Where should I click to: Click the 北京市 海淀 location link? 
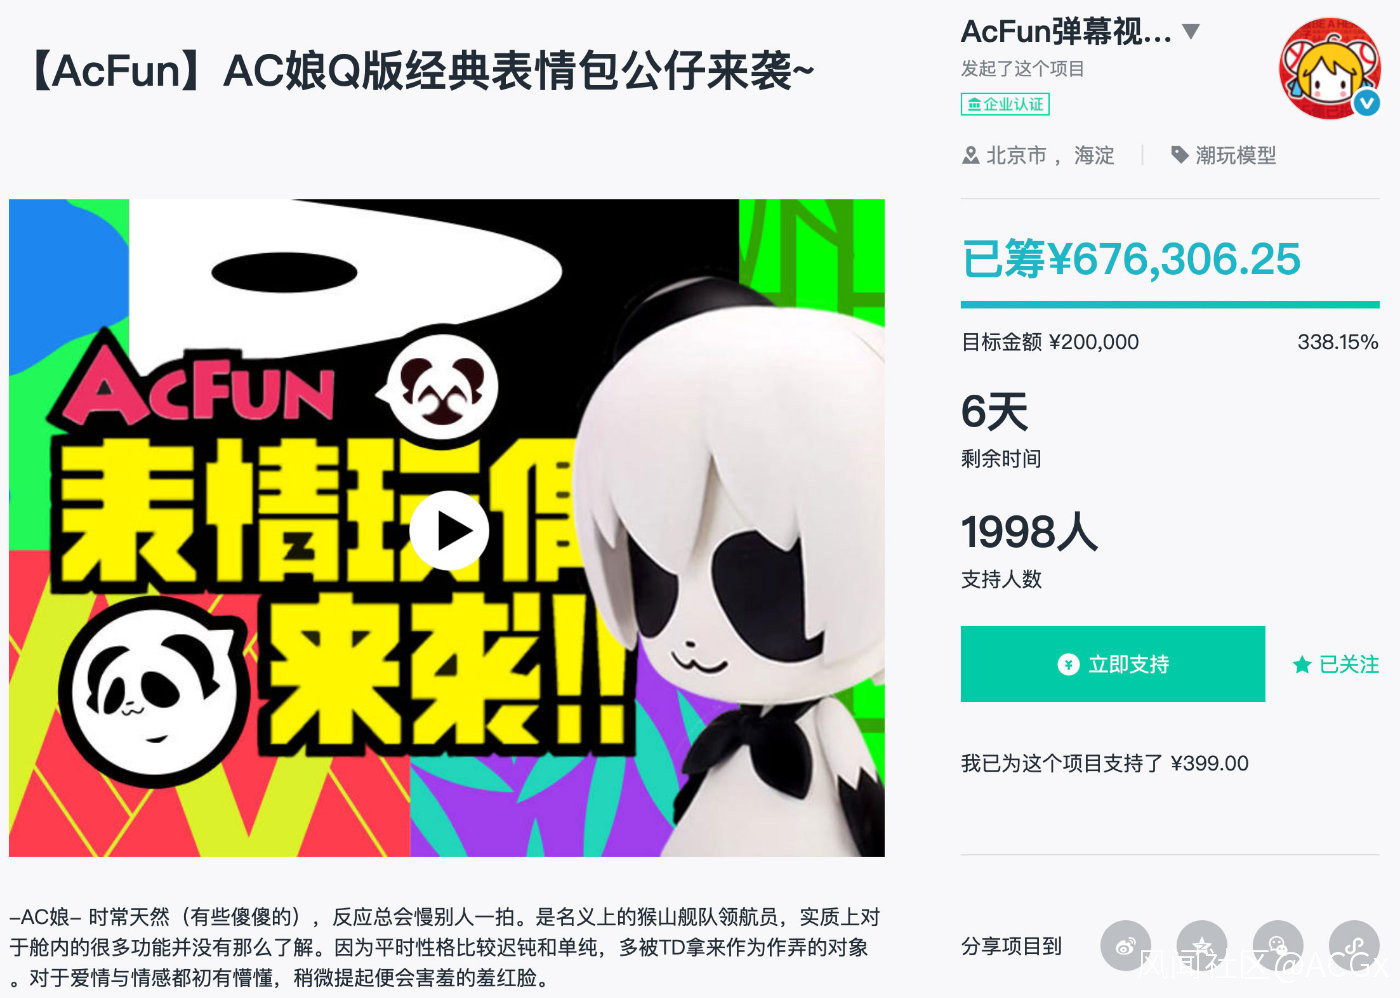[x=1050, y=155]
